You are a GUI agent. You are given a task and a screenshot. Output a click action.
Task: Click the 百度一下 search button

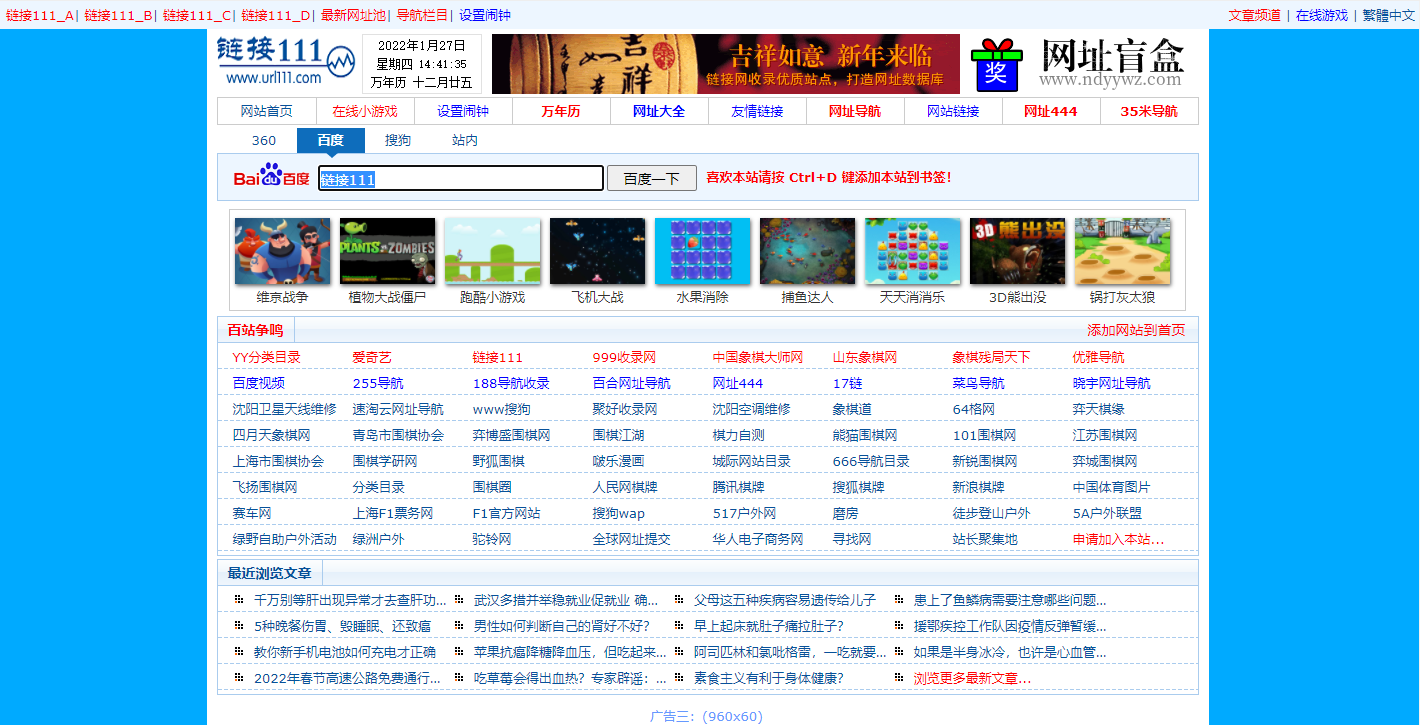click(x=652, y=179)
